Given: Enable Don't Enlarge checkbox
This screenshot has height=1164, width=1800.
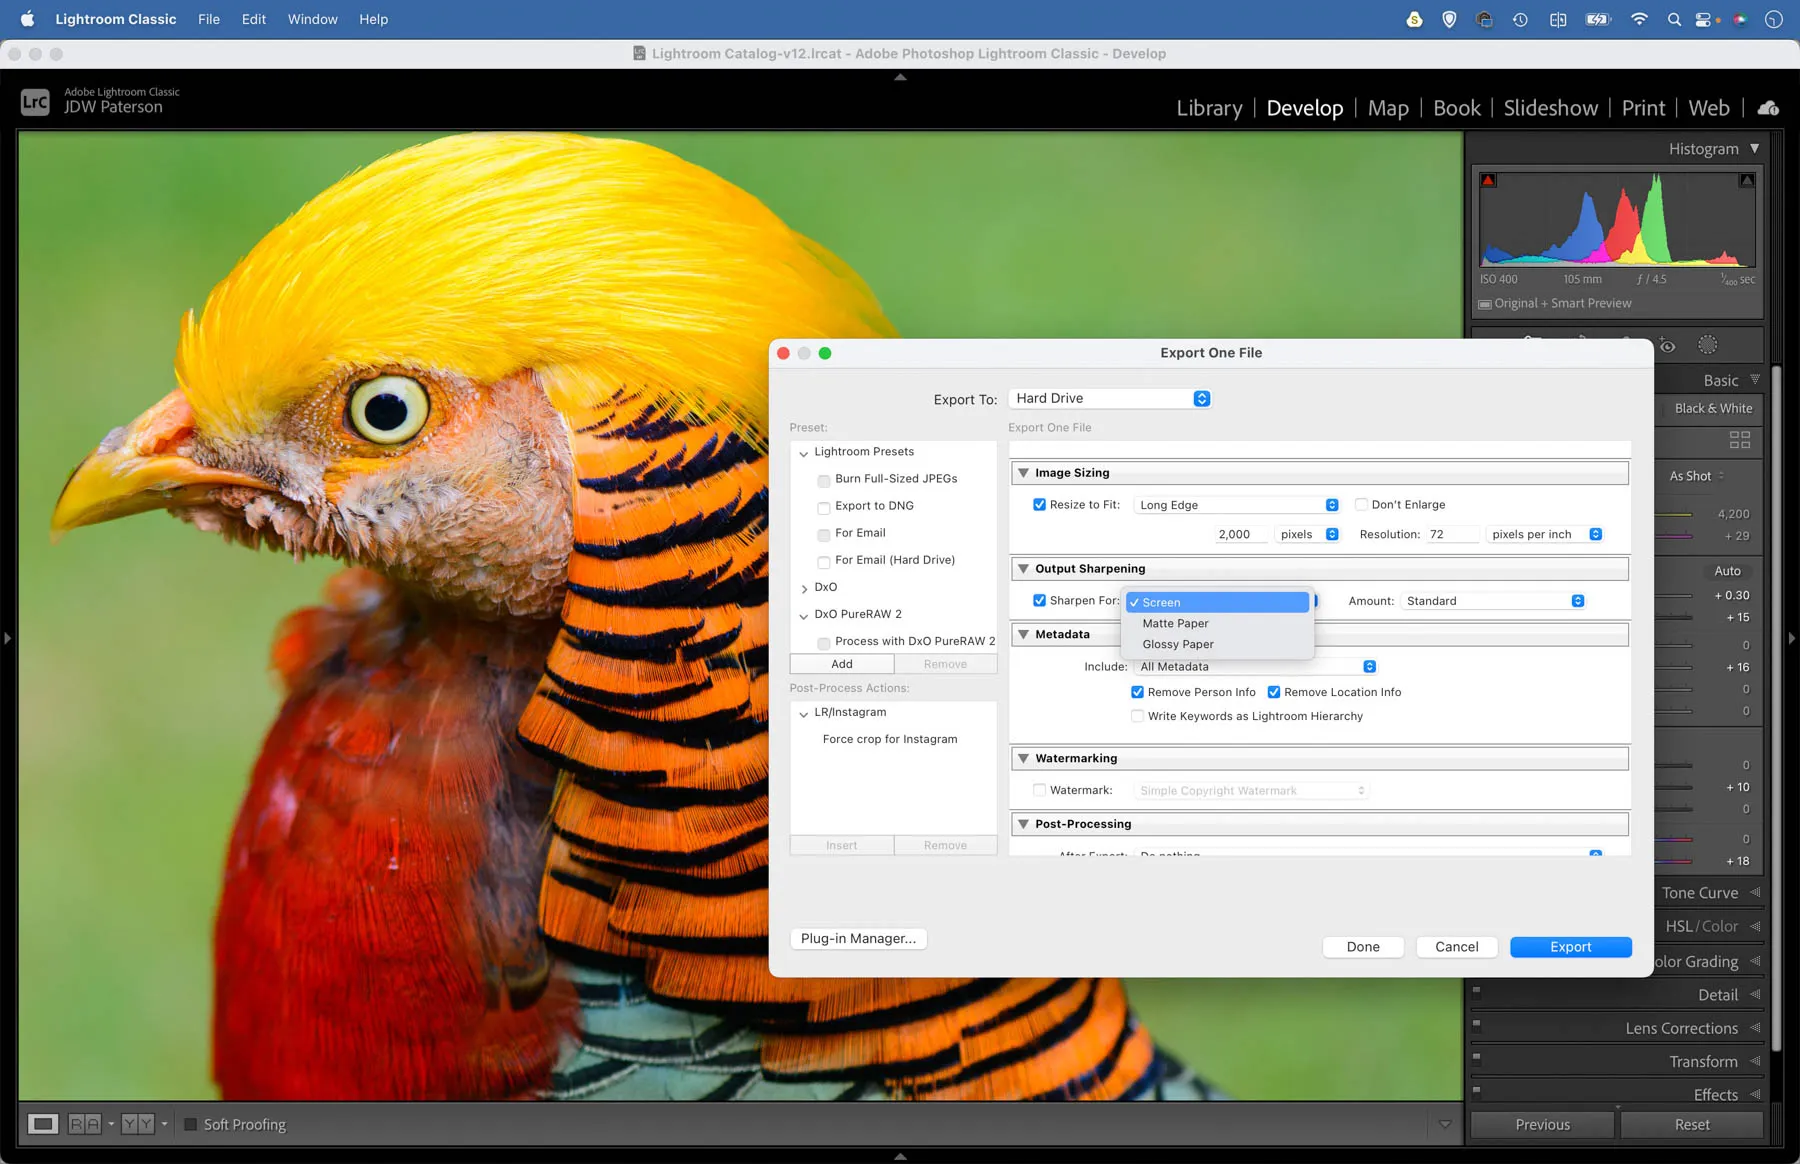Looking at the screenshot, I should [1361, 505].
